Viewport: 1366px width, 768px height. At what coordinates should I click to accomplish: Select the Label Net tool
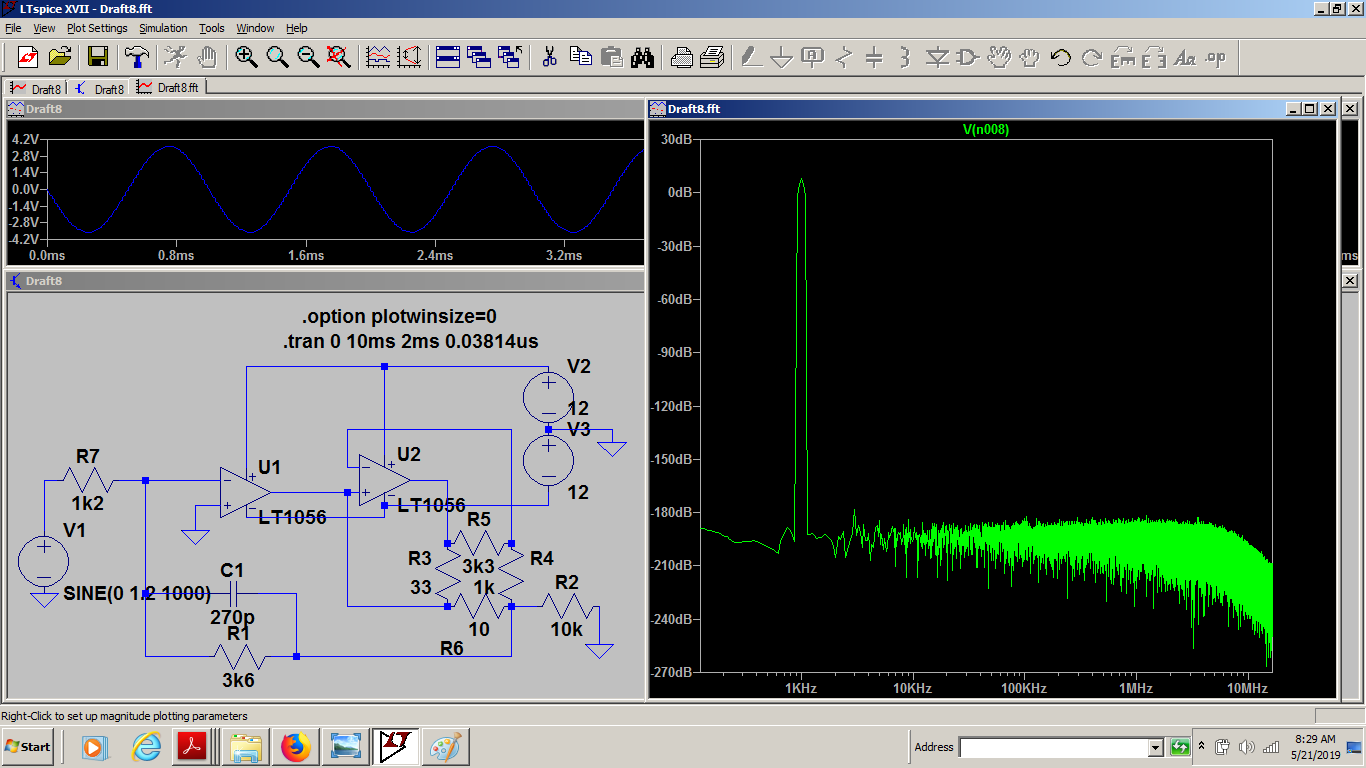[813, 56]
